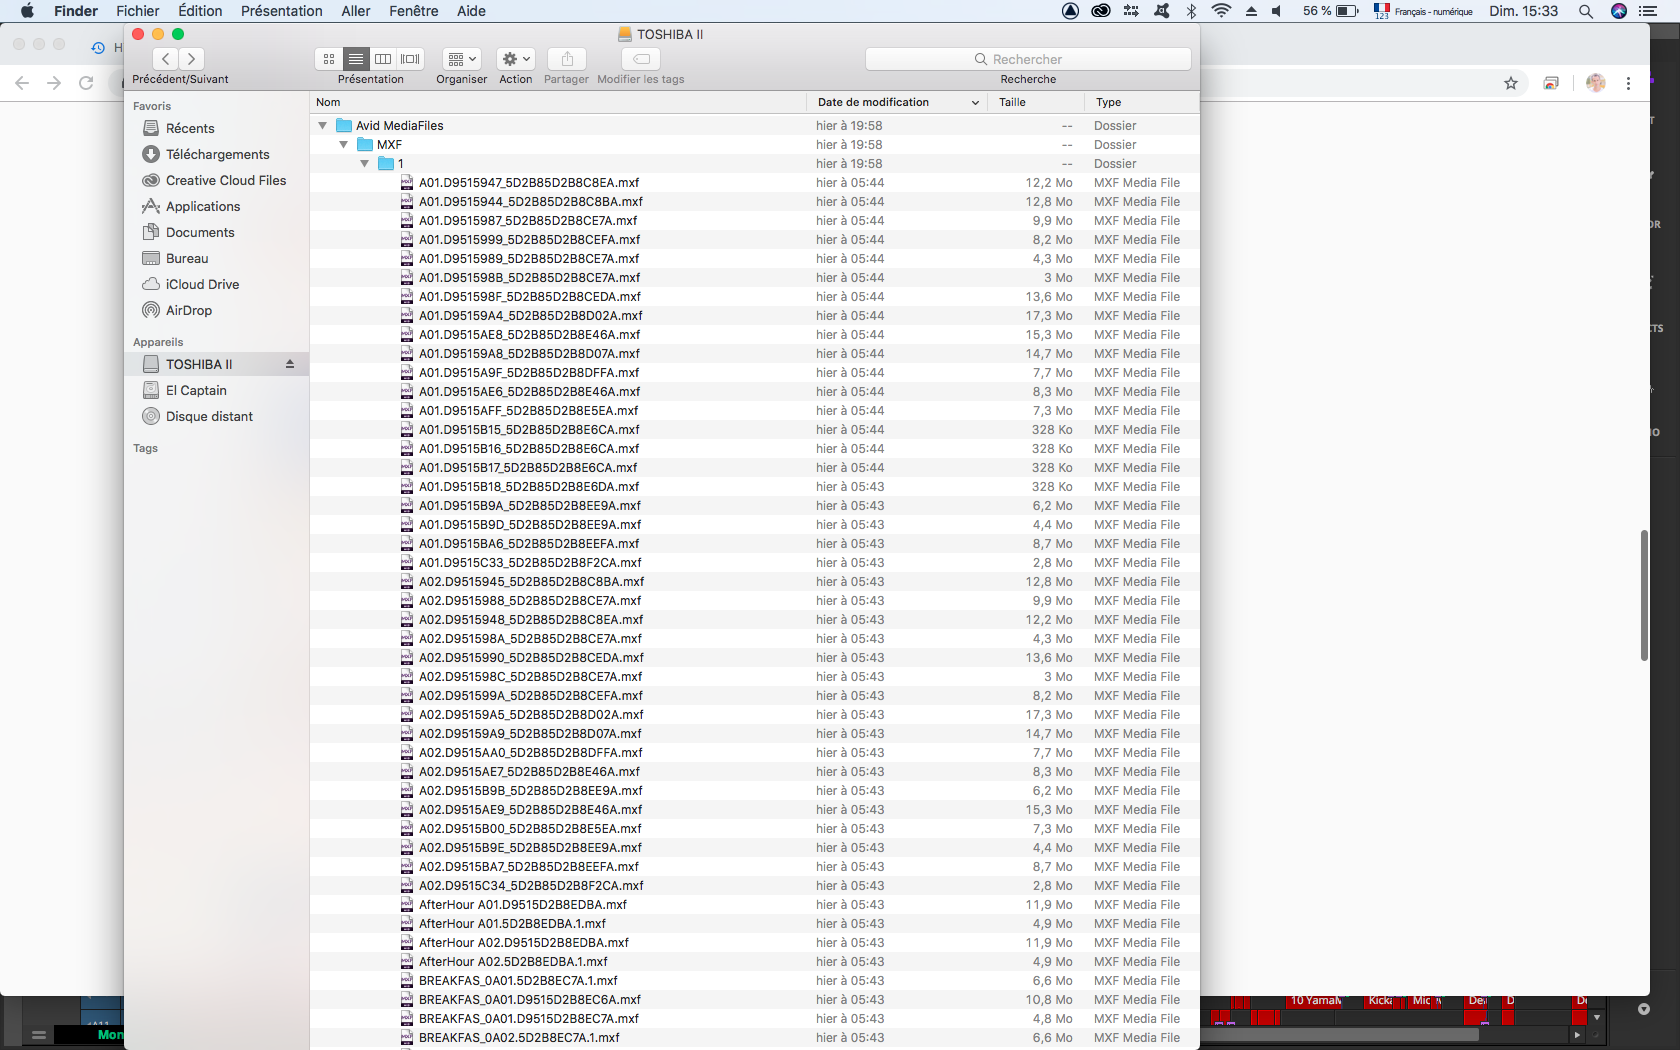Open the browser three-dot menu
The width and height of the screenshot is (1680, 1050).
click(1628, 83)
